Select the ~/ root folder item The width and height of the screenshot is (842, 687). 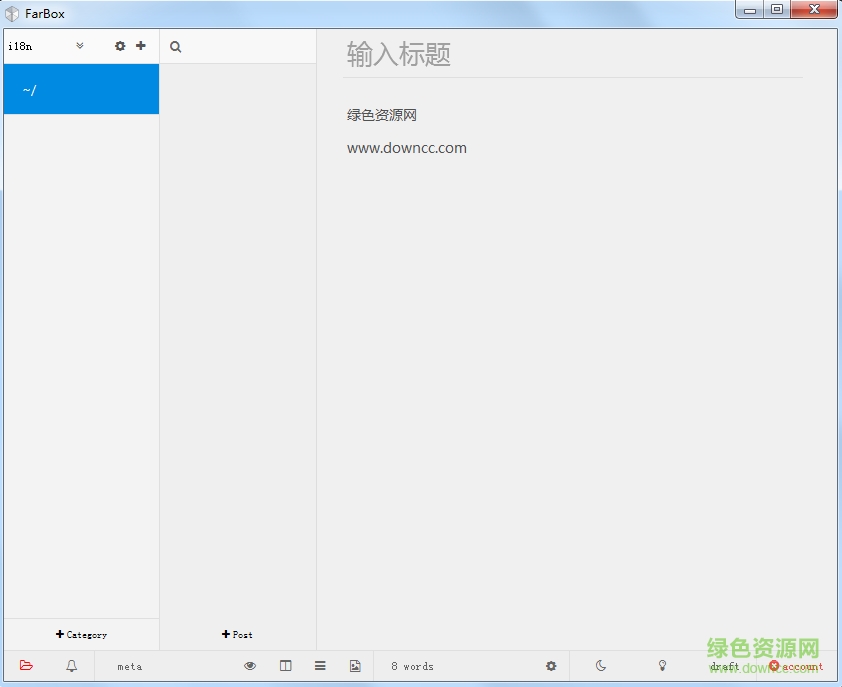[x=81, y=90]
